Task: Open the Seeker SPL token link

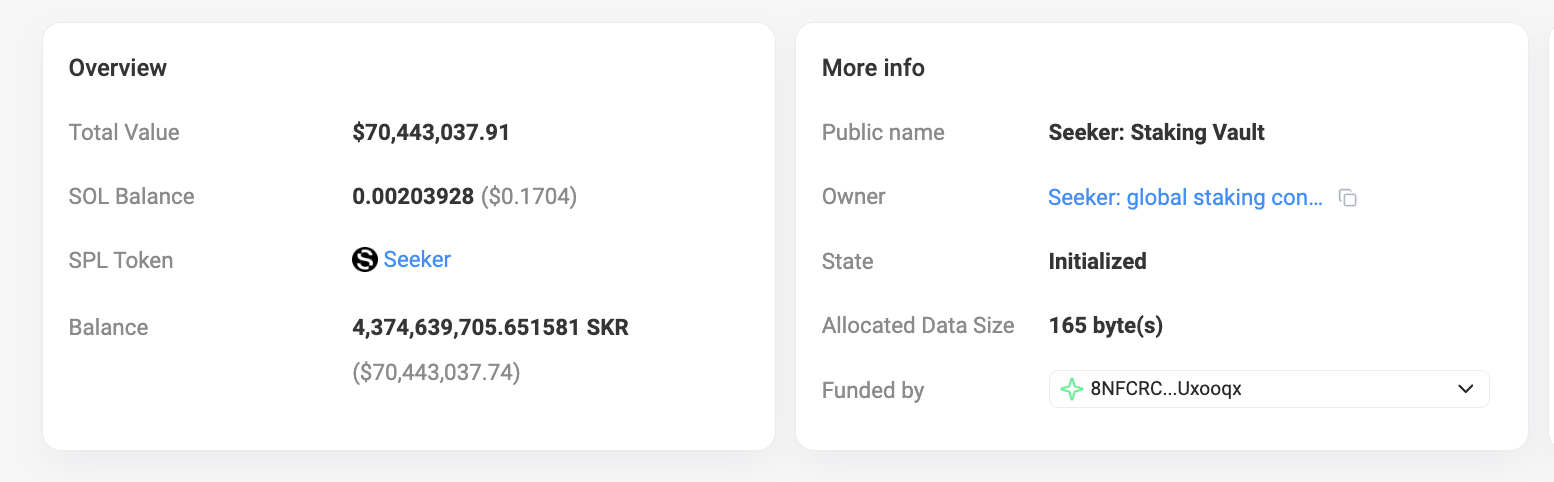Action: pyautogui.click(x=417, y=260)
